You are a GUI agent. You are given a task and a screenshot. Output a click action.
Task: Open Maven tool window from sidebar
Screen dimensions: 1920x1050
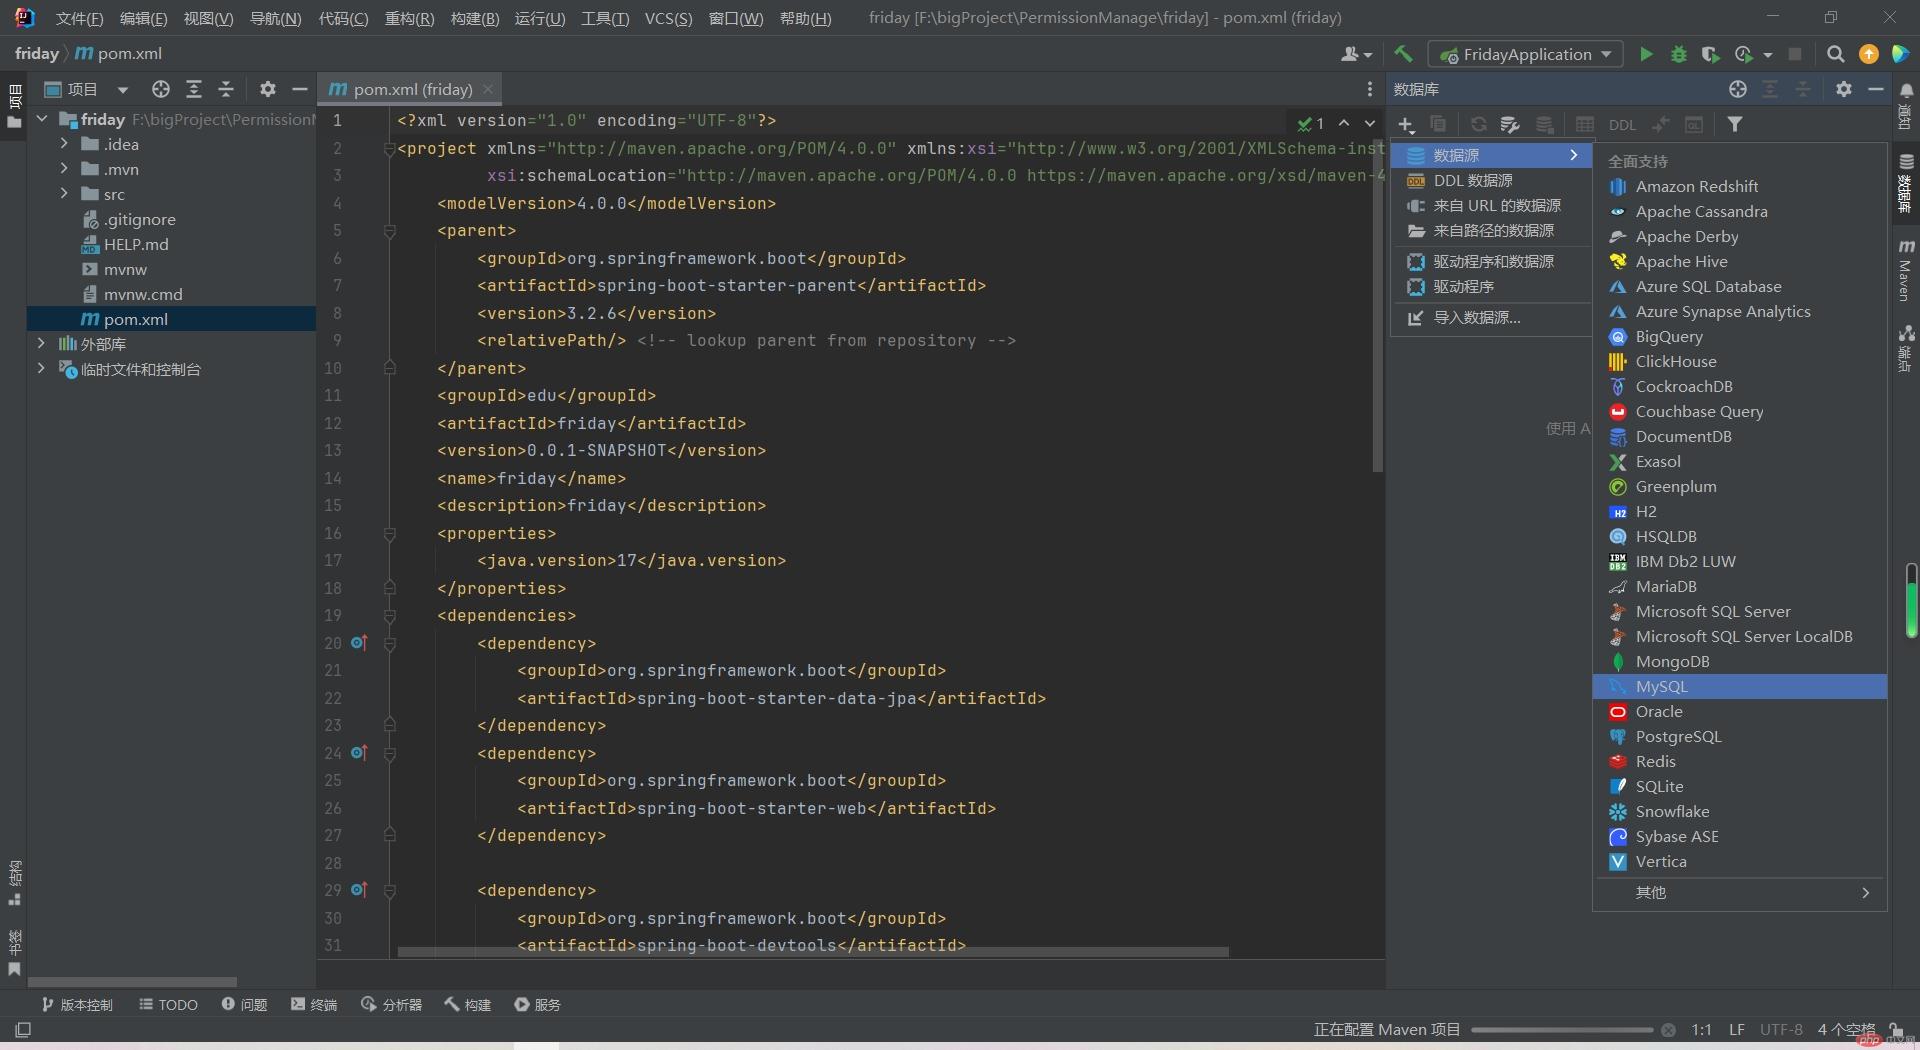tap(1906, 270)
